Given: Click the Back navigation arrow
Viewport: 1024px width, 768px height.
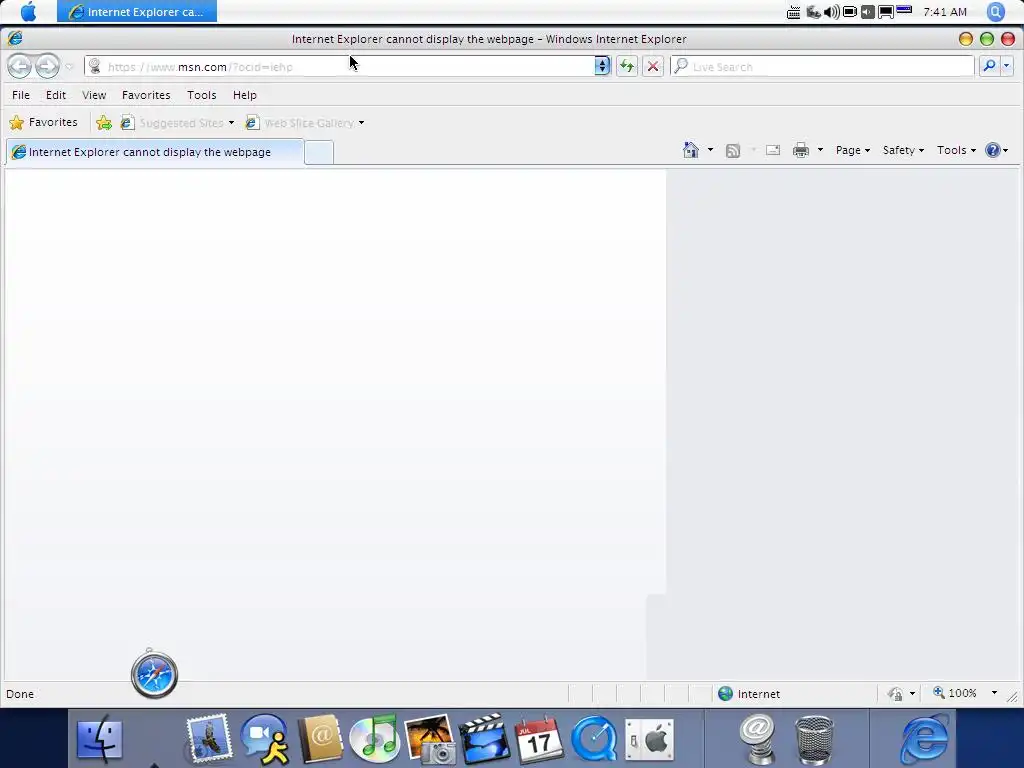Looking at the screenshot, I should (x=20, y=66).
